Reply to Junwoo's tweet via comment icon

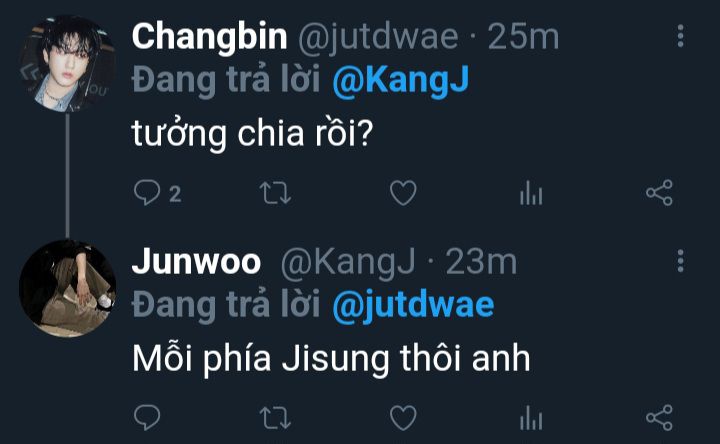pos(147,417)
